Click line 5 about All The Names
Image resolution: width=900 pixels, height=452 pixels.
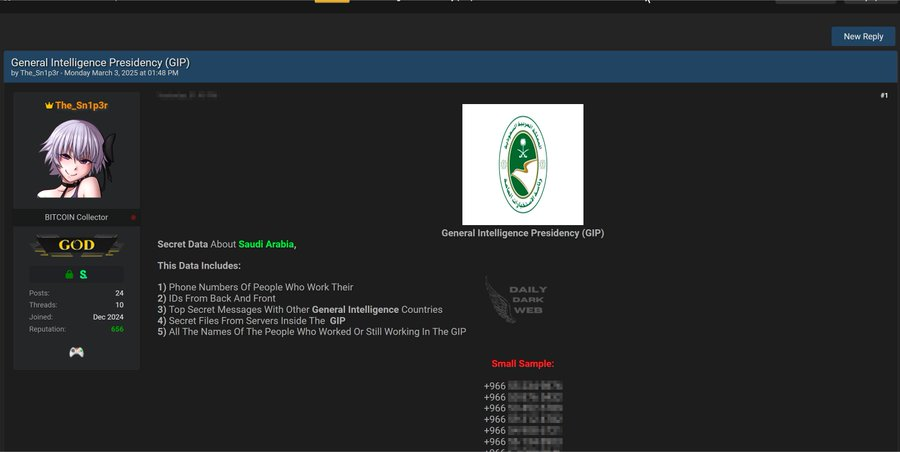pyautogui.click(x=312, y=331)
